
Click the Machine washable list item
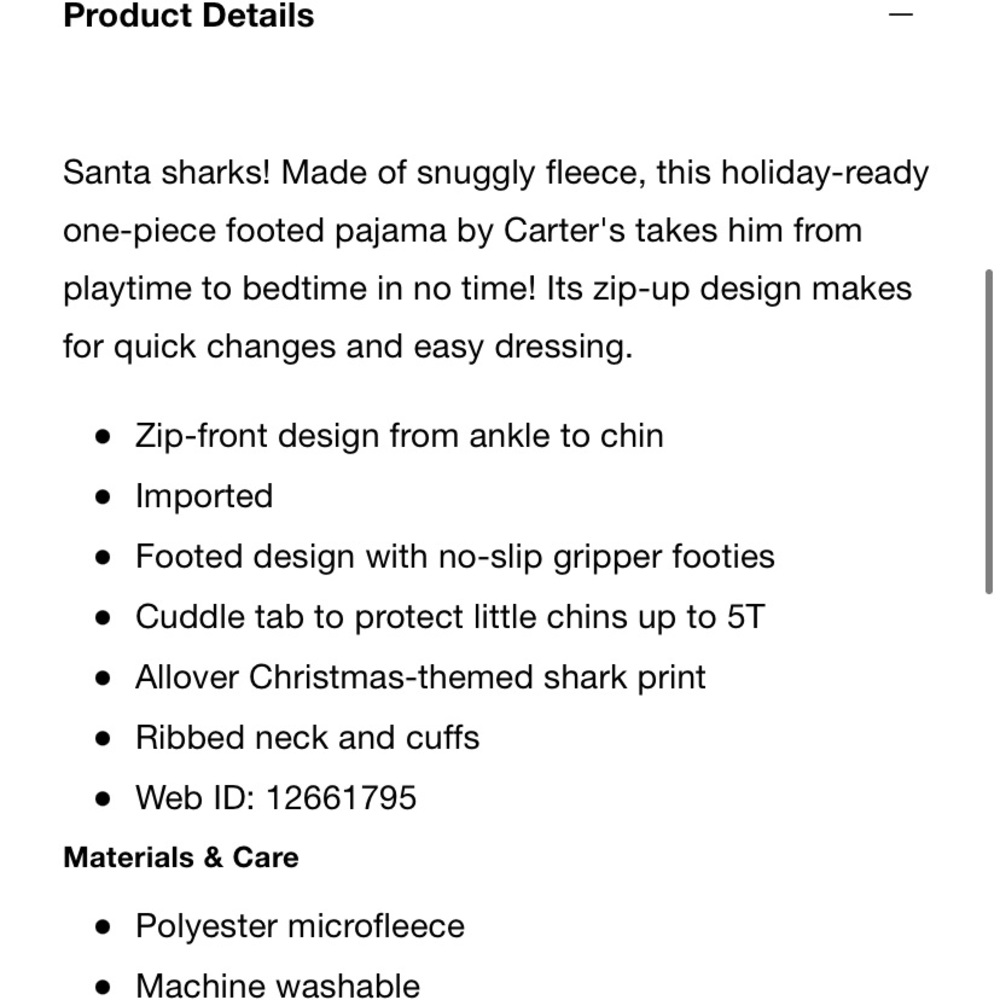point(277,985)
